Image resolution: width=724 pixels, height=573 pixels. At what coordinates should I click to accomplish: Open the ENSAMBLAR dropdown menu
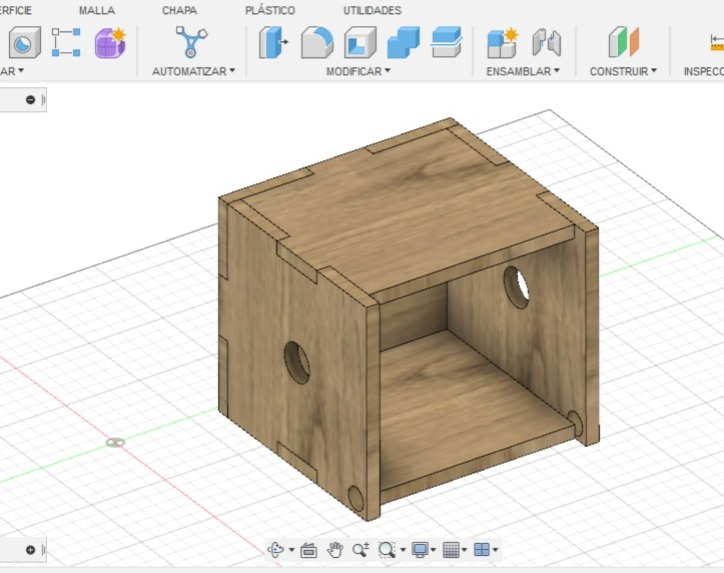click(523, 71)
